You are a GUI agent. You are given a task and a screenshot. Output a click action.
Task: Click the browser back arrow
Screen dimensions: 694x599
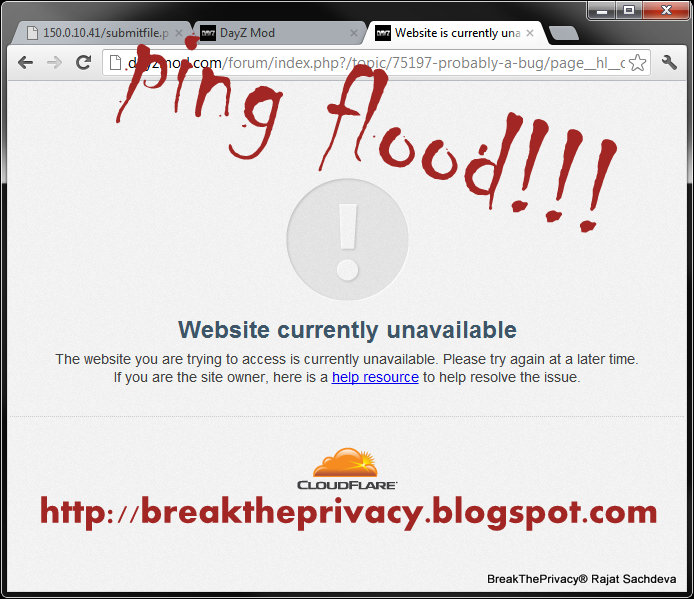click(26, 63)
